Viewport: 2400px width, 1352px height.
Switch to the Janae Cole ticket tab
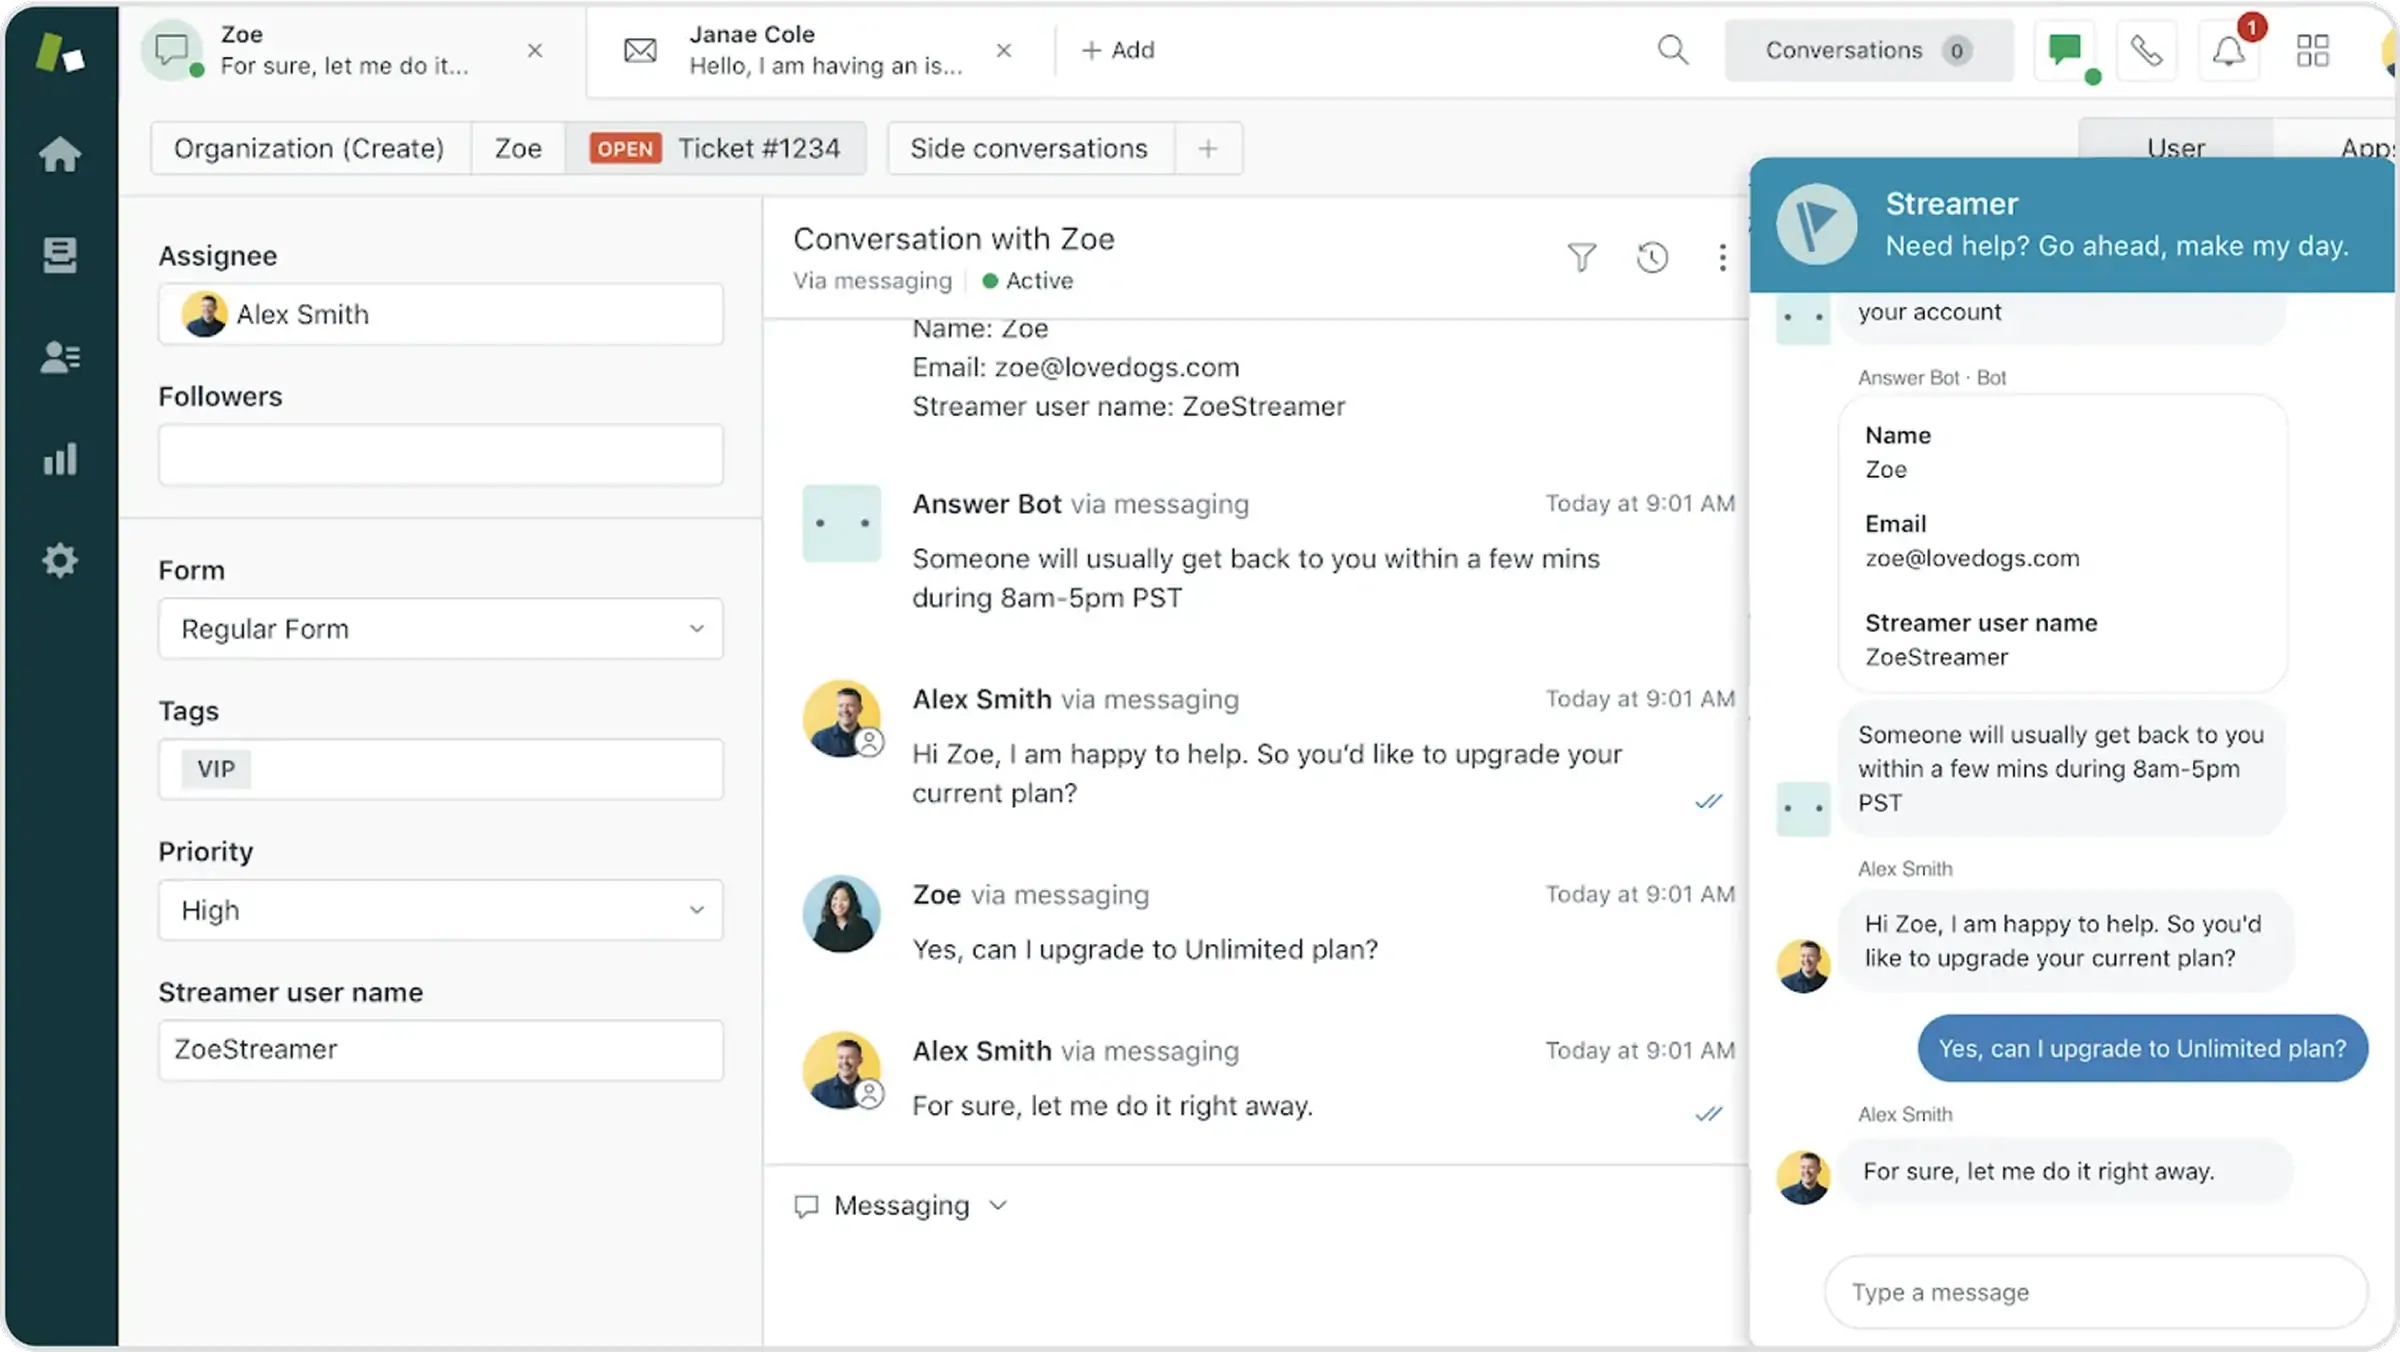pyautogui.click(x=820, y=50)
